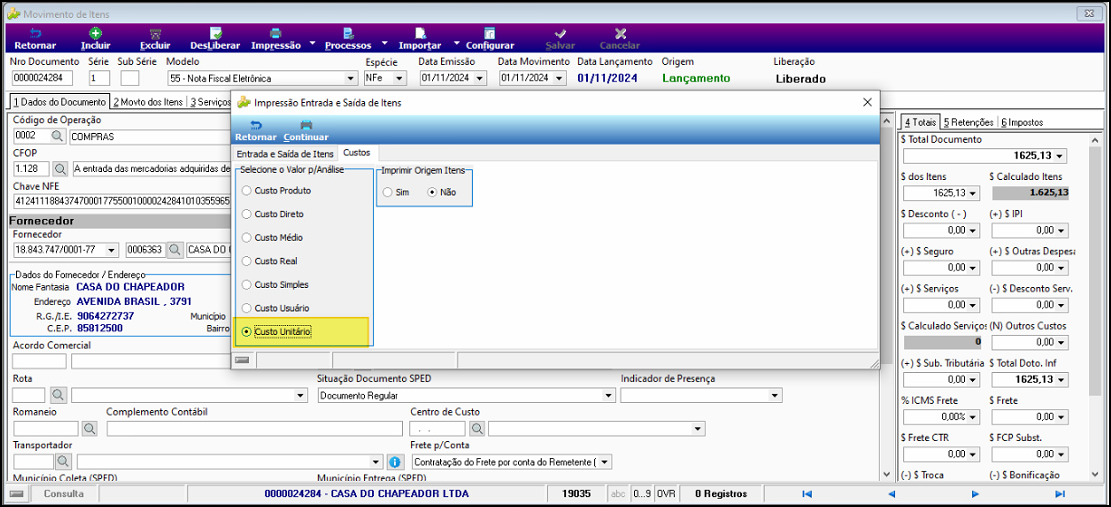This screenshot has height=507, width=1111.
Task: Click the Complemento Contábil input field
Action: pos(254,428)
